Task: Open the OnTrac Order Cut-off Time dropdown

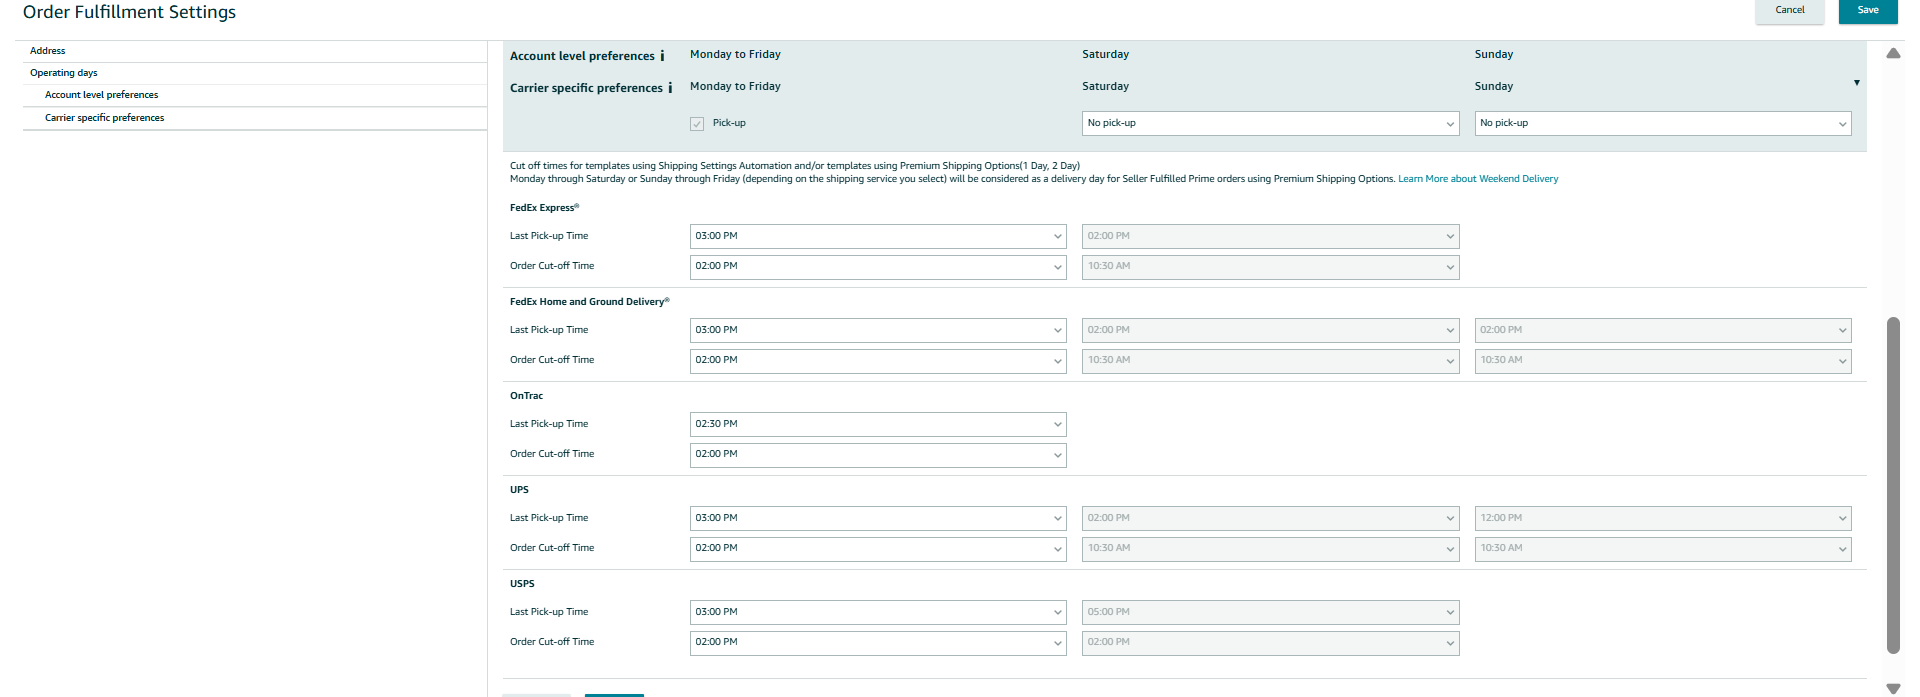Action: [878, 455]
